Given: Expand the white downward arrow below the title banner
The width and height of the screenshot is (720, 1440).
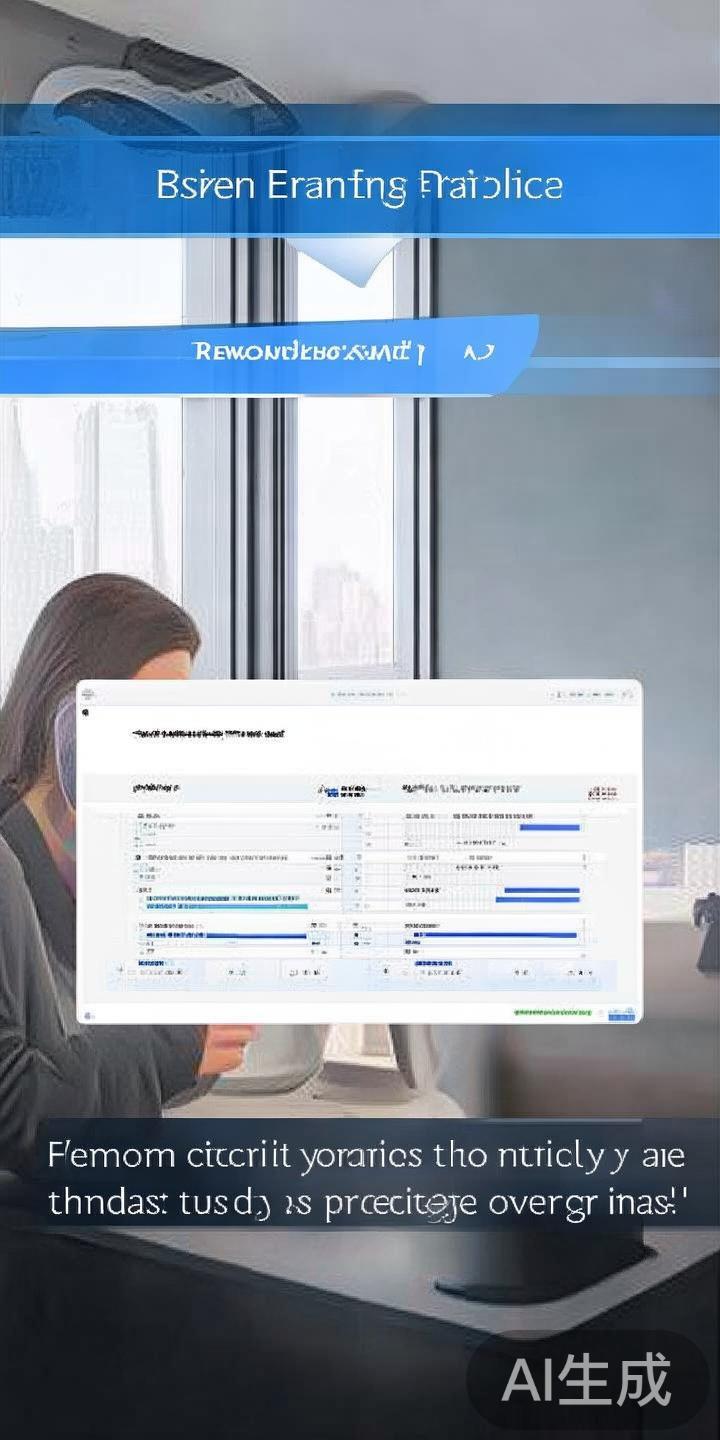Looking at the screenshot, I should [362, 262].
